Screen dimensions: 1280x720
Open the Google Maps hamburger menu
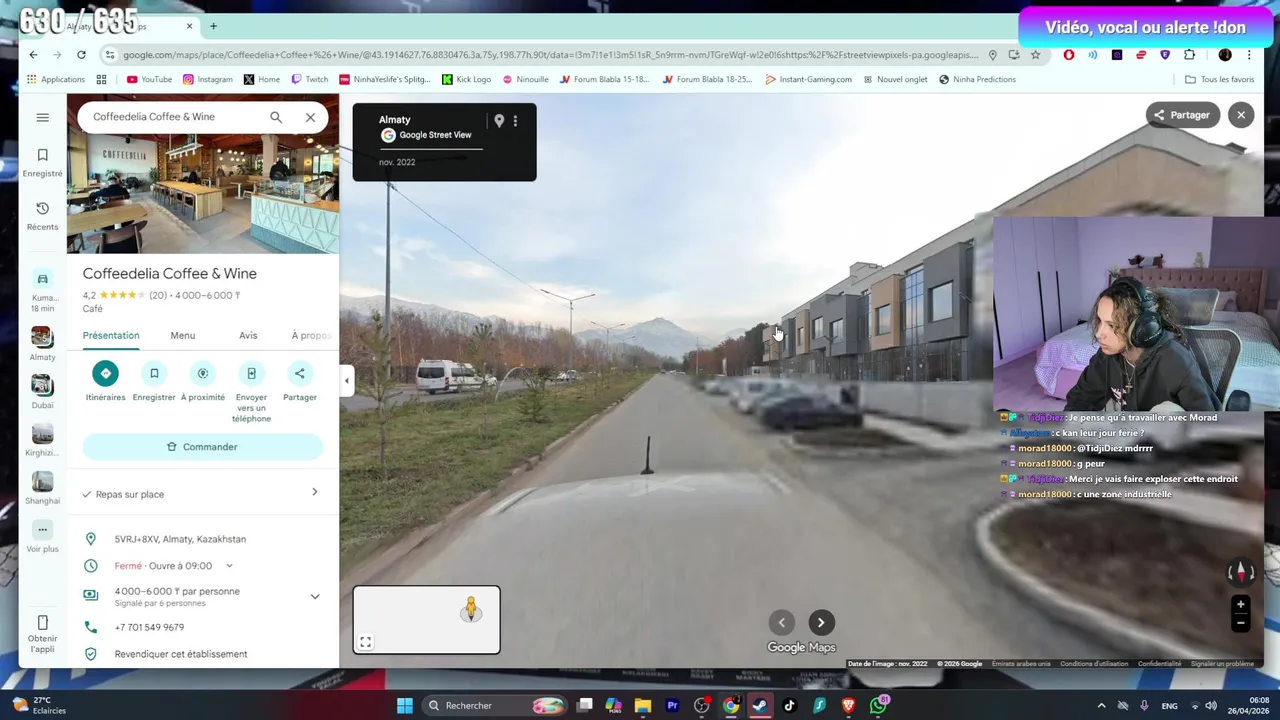[42, 117]
